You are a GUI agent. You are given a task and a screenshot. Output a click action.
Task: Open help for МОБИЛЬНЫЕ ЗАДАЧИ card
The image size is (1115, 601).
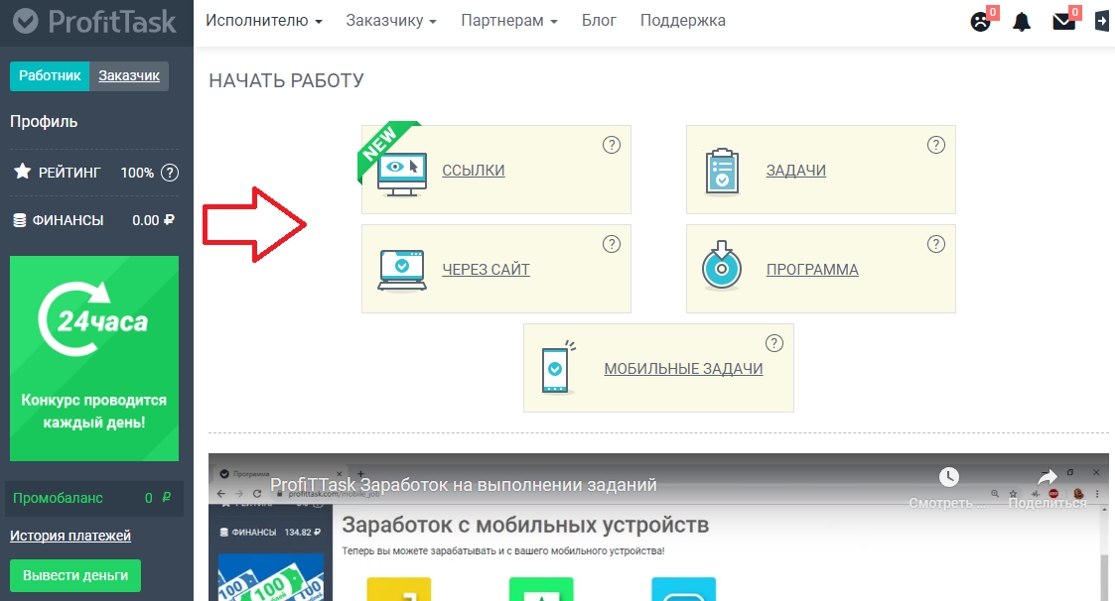pyautogui.click(x=774, y=344)
